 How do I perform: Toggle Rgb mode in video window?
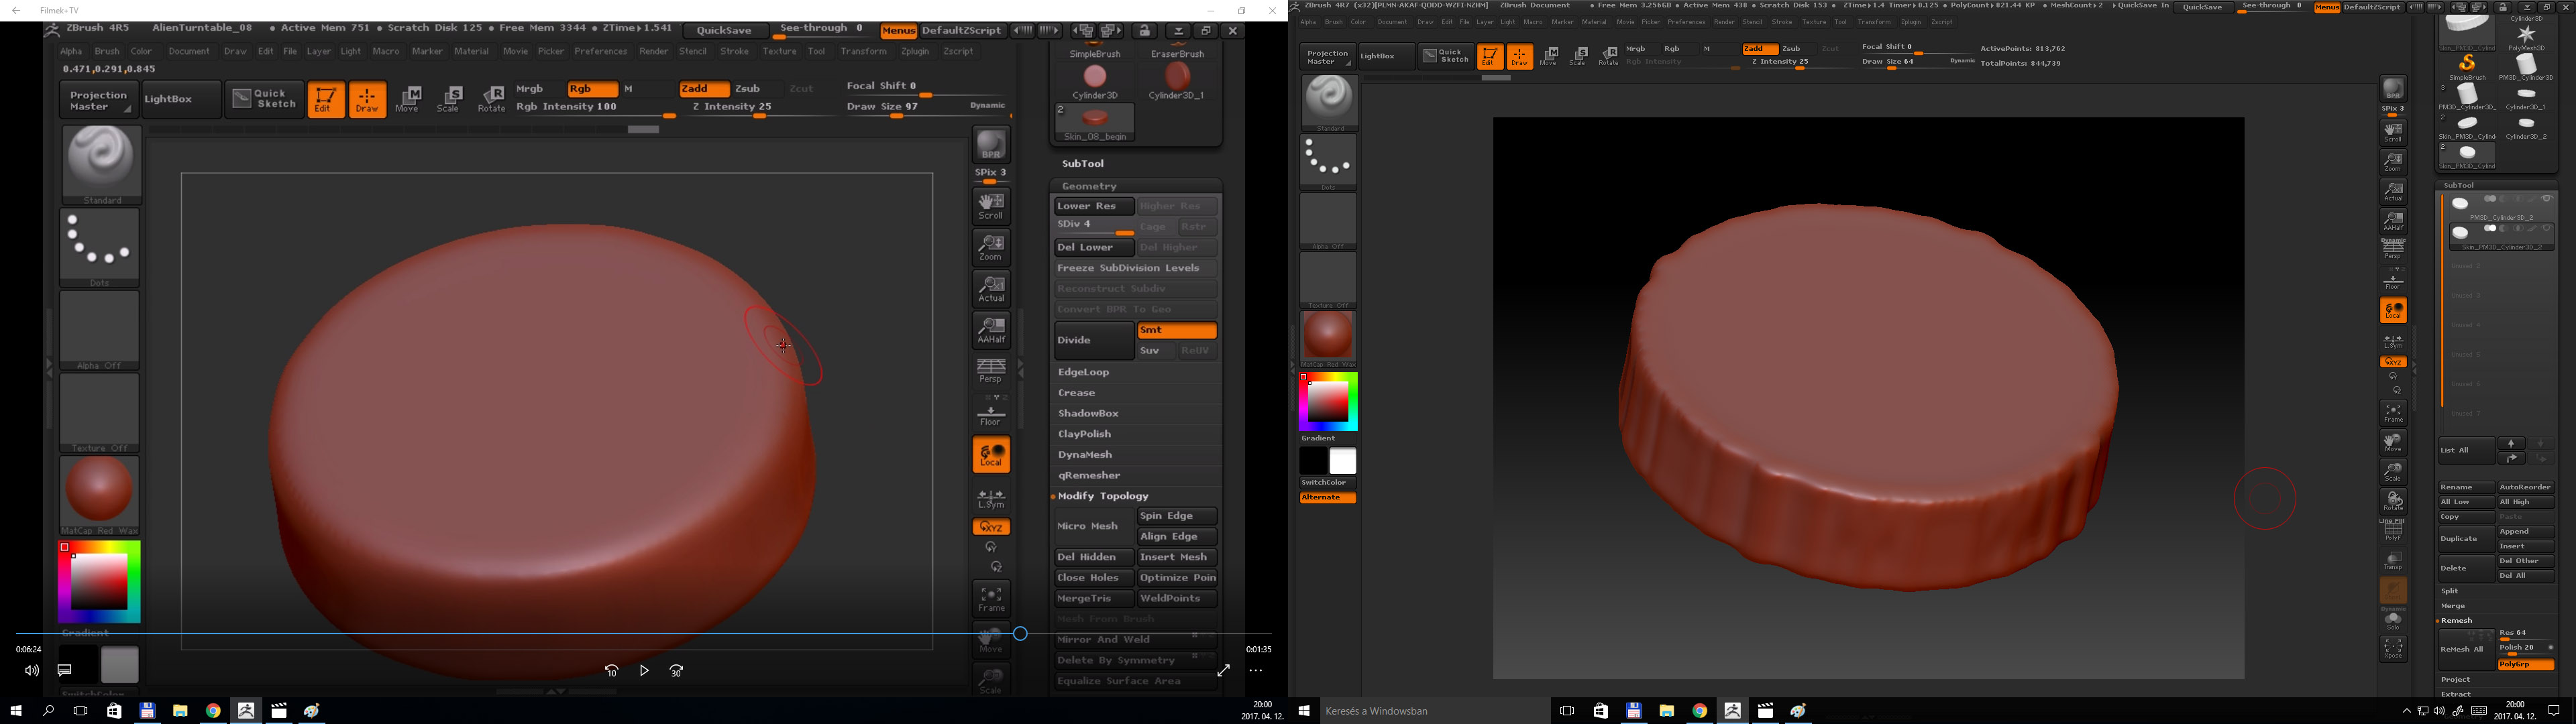click(592, 89)
